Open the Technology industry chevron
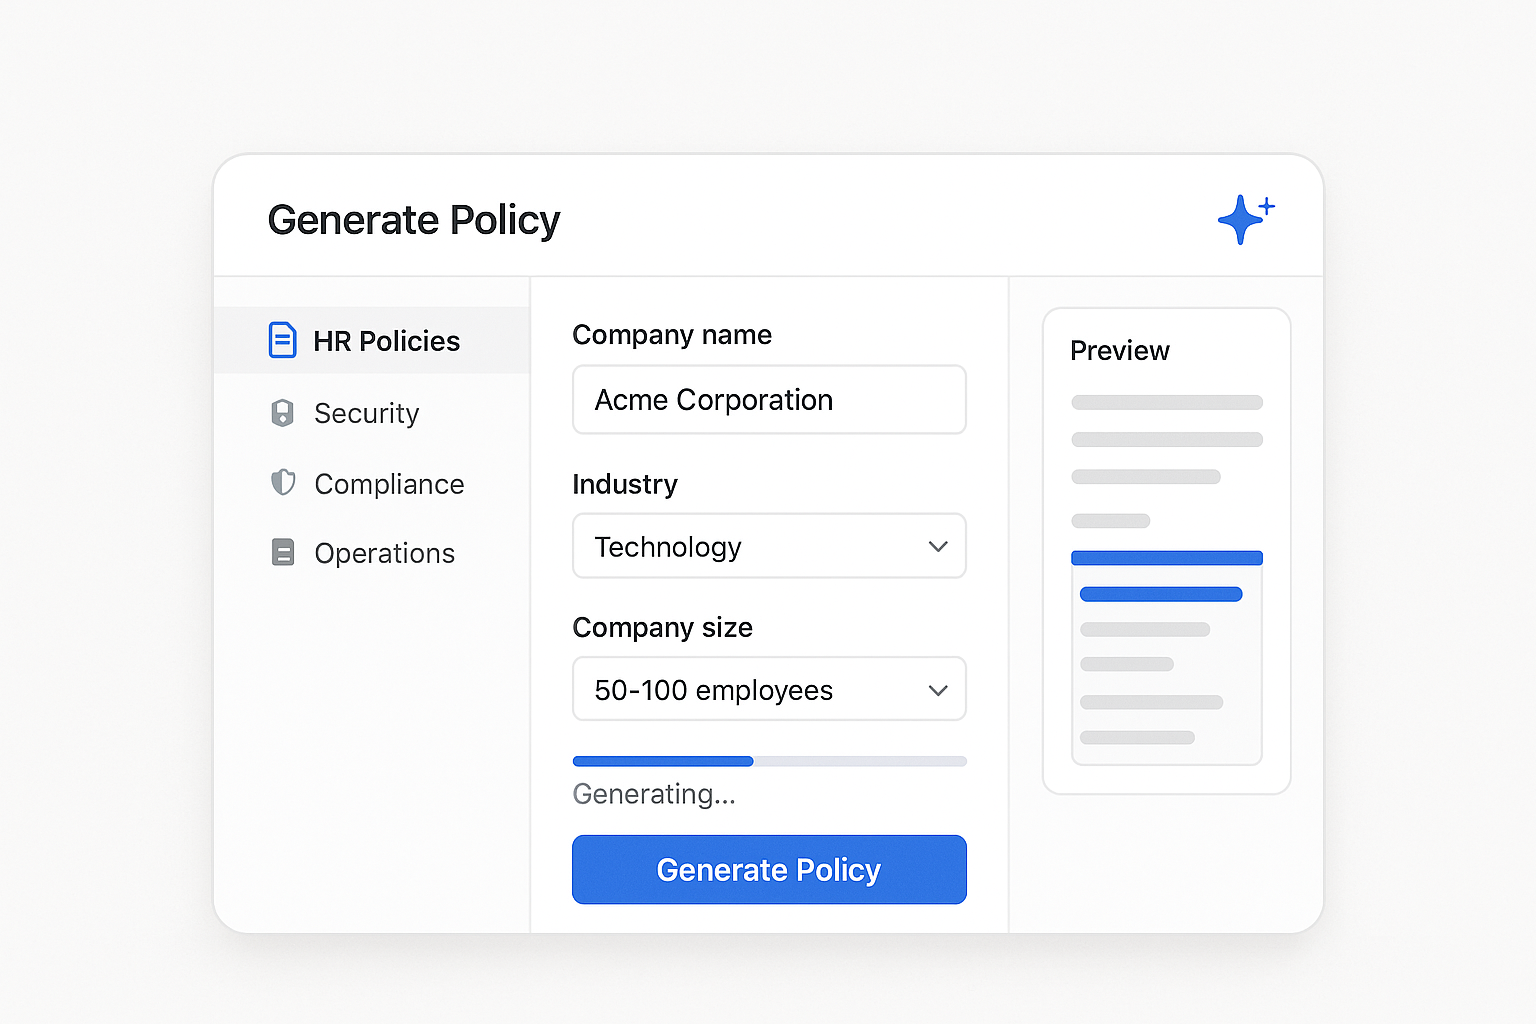Image resolution: width=1536 pixels, height=1024 pixels. coord(938,546)
